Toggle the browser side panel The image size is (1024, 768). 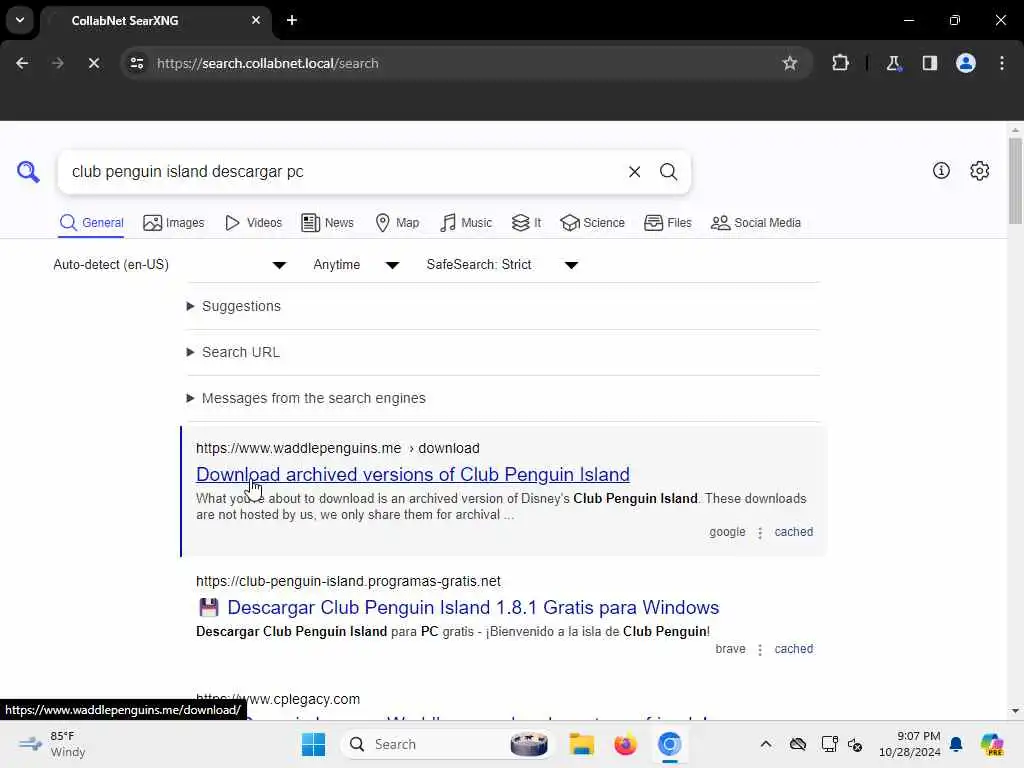pos(929,63)
